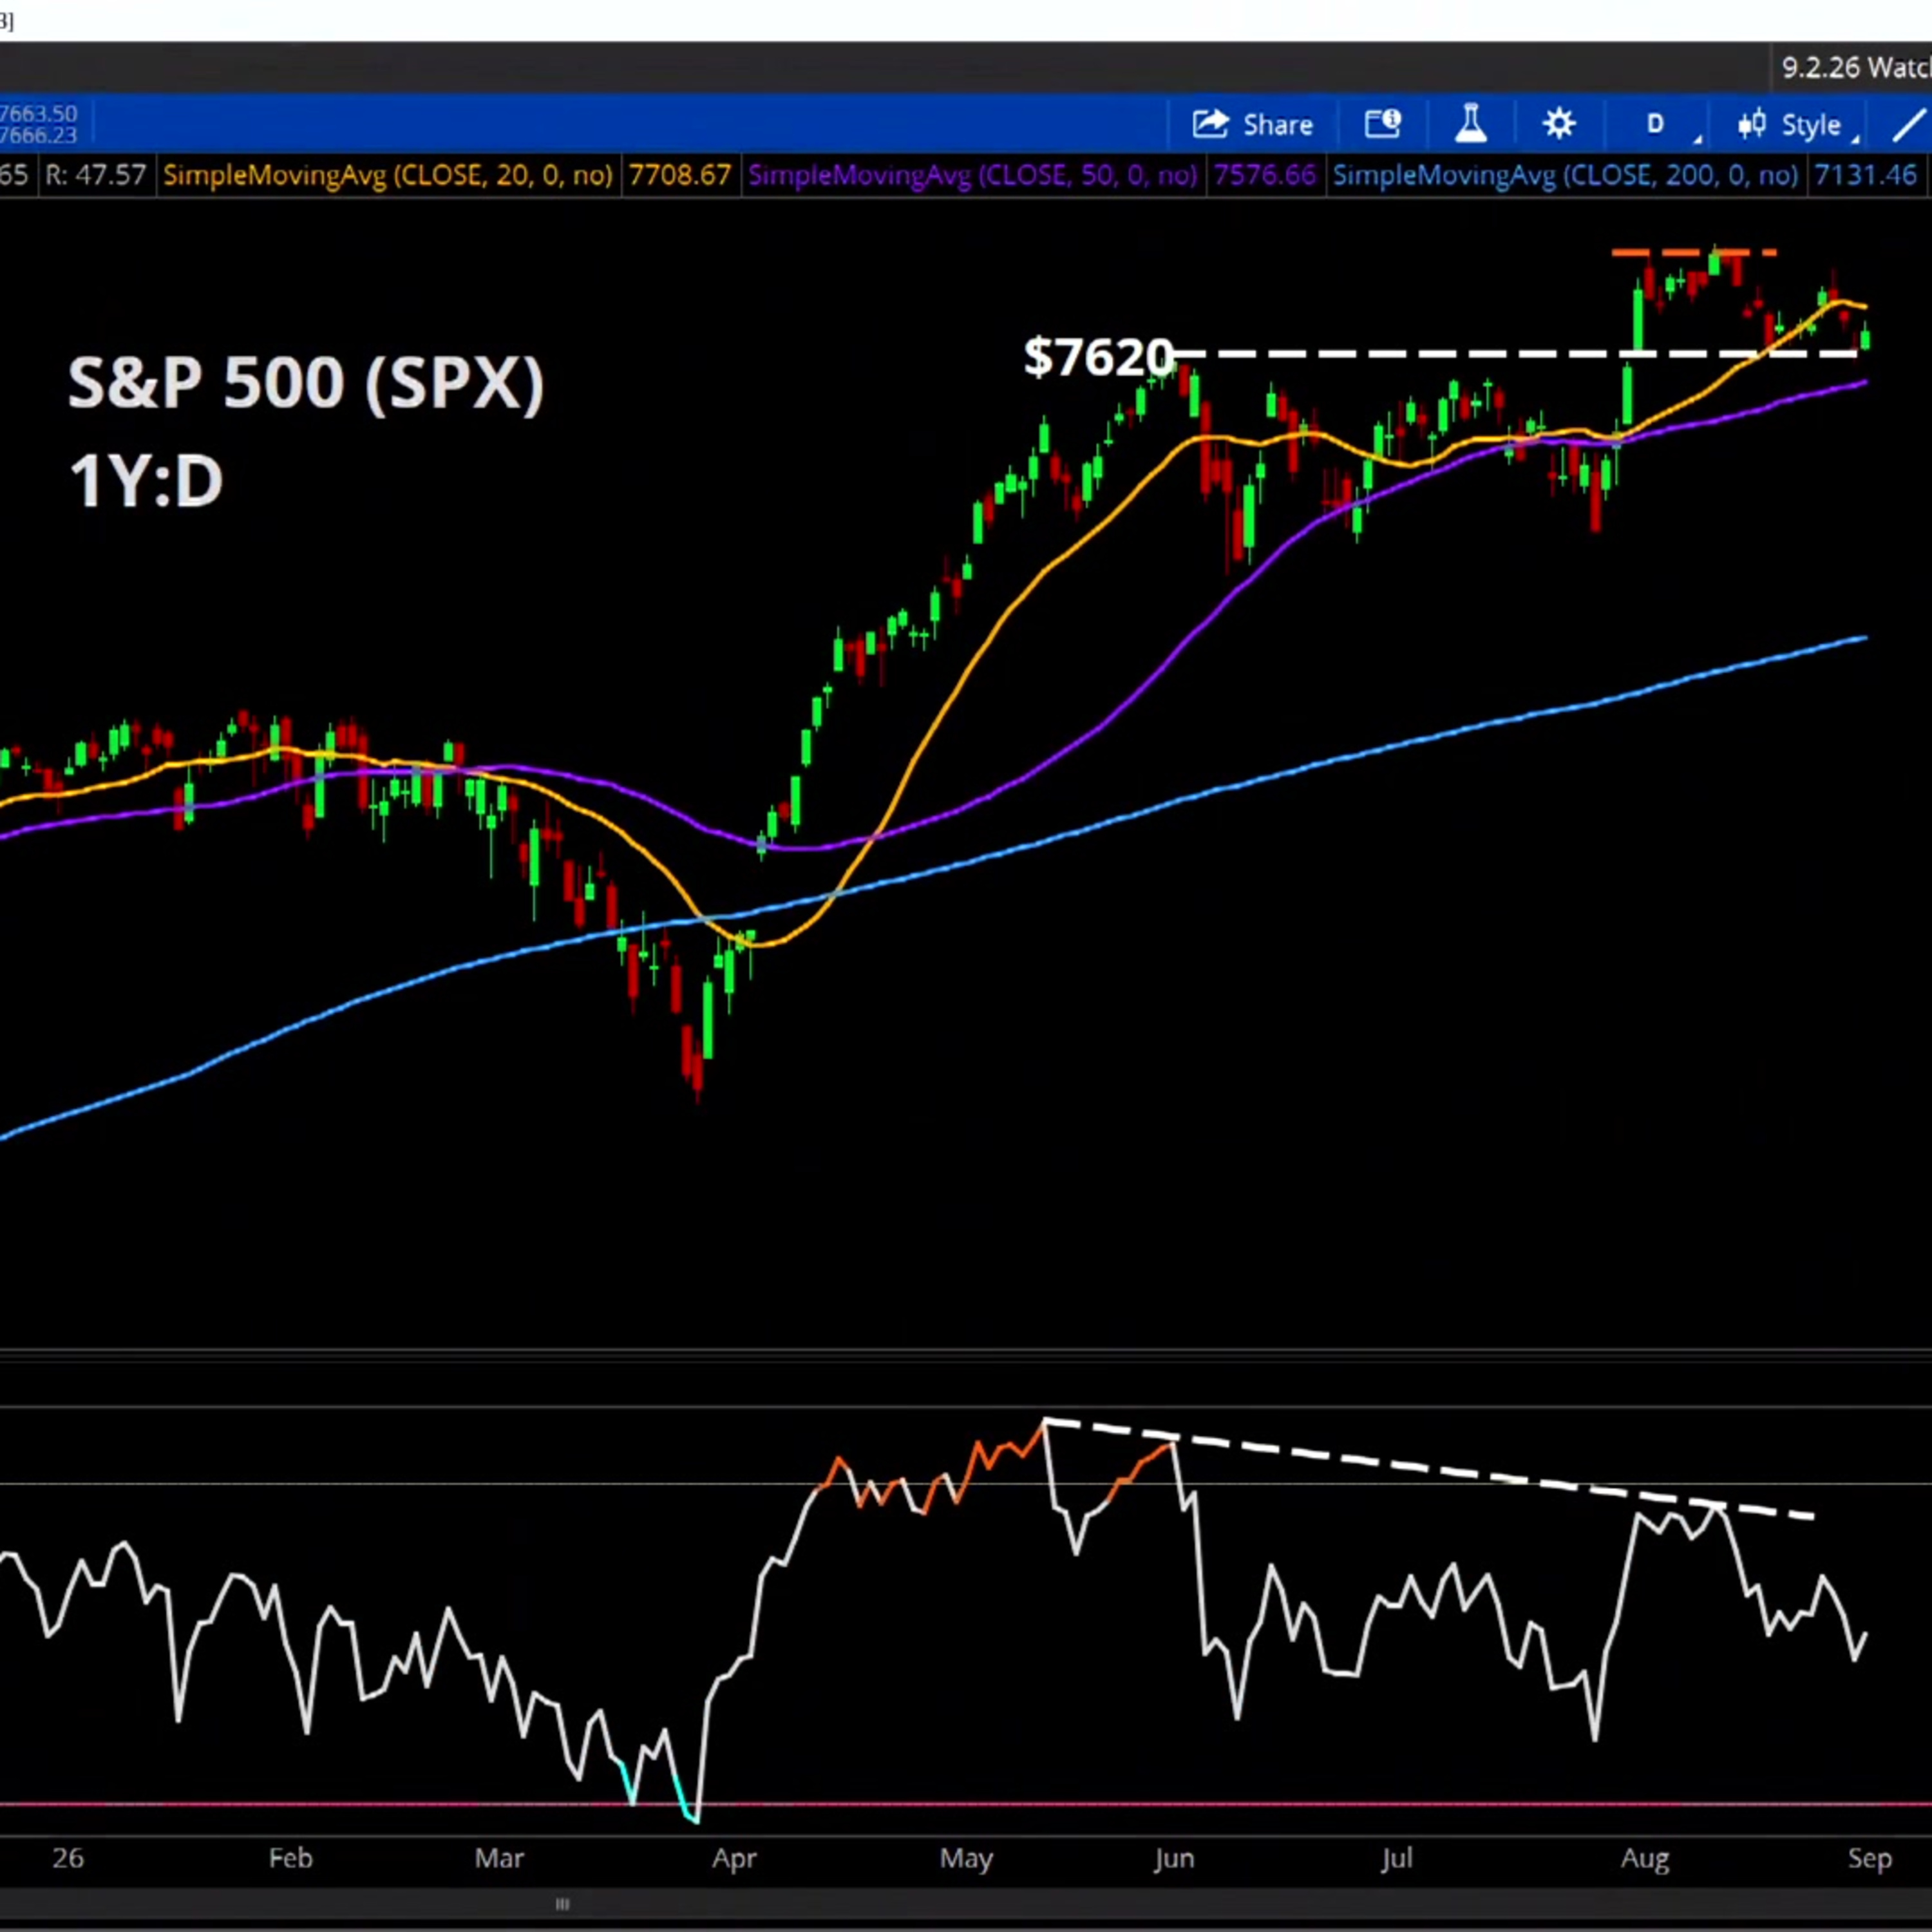Viewport: 1932px width, 1932px height.
Task: Click the 1Y:D timeframe label on chart
Action: click(146, 481)
